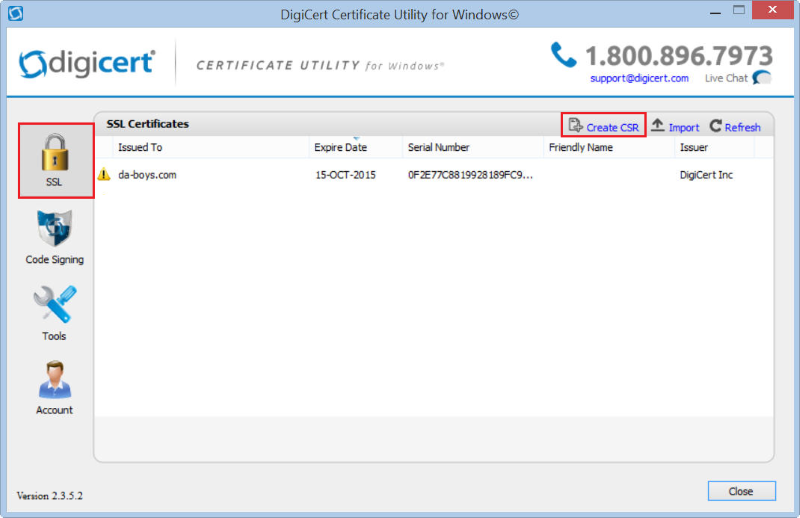Click the Create CSR document icon
The width and height of the screenshot is (800, 518).
tap(575, 125)
